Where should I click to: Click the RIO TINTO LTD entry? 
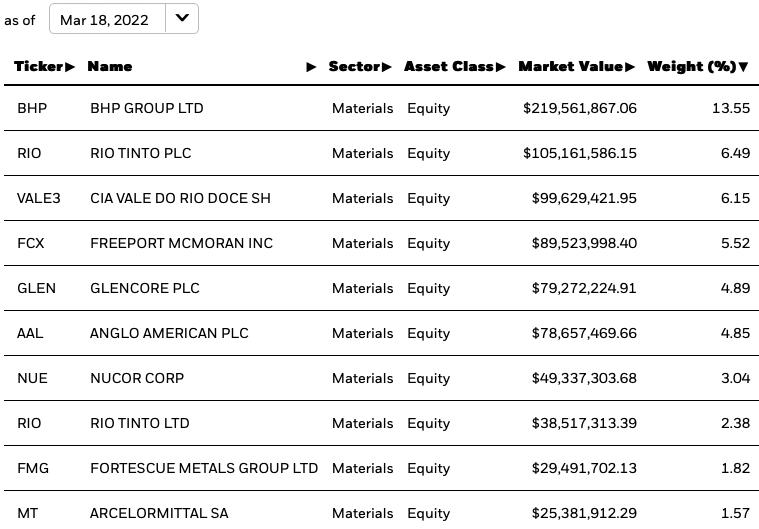coord(140,423)
